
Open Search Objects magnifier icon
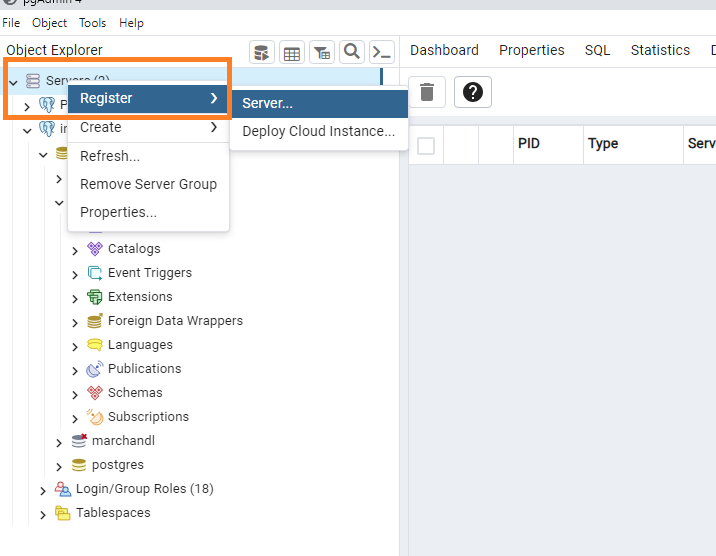tap(352, 52)
